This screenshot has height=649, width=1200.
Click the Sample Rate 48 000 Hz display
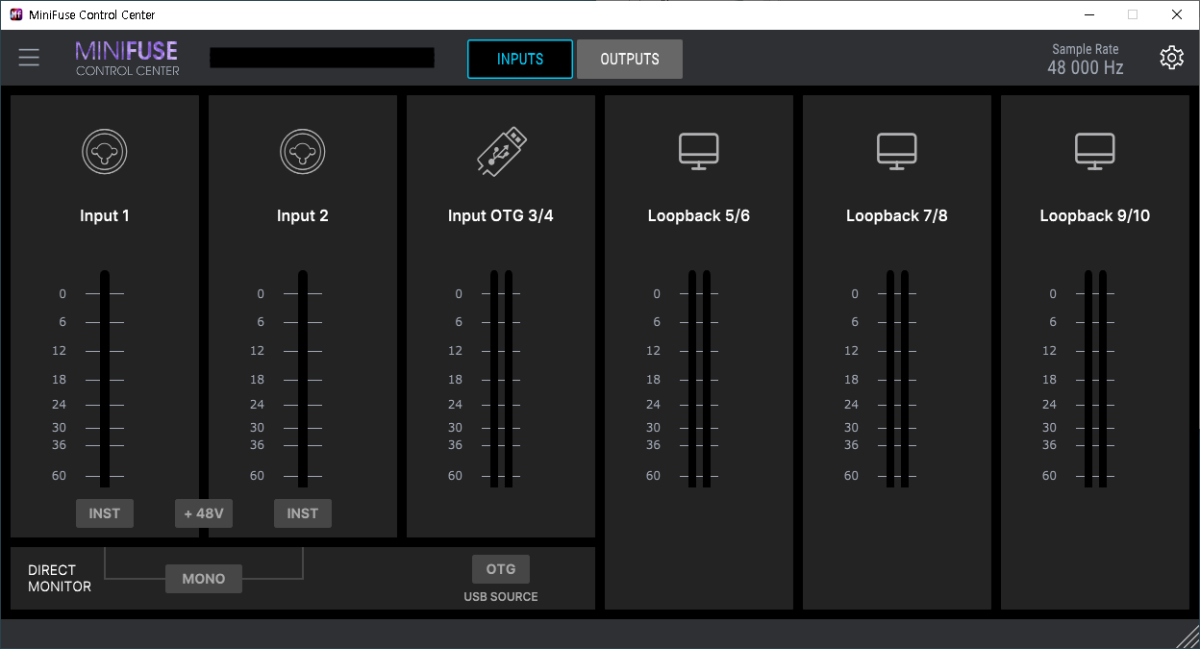(1085, 60)
